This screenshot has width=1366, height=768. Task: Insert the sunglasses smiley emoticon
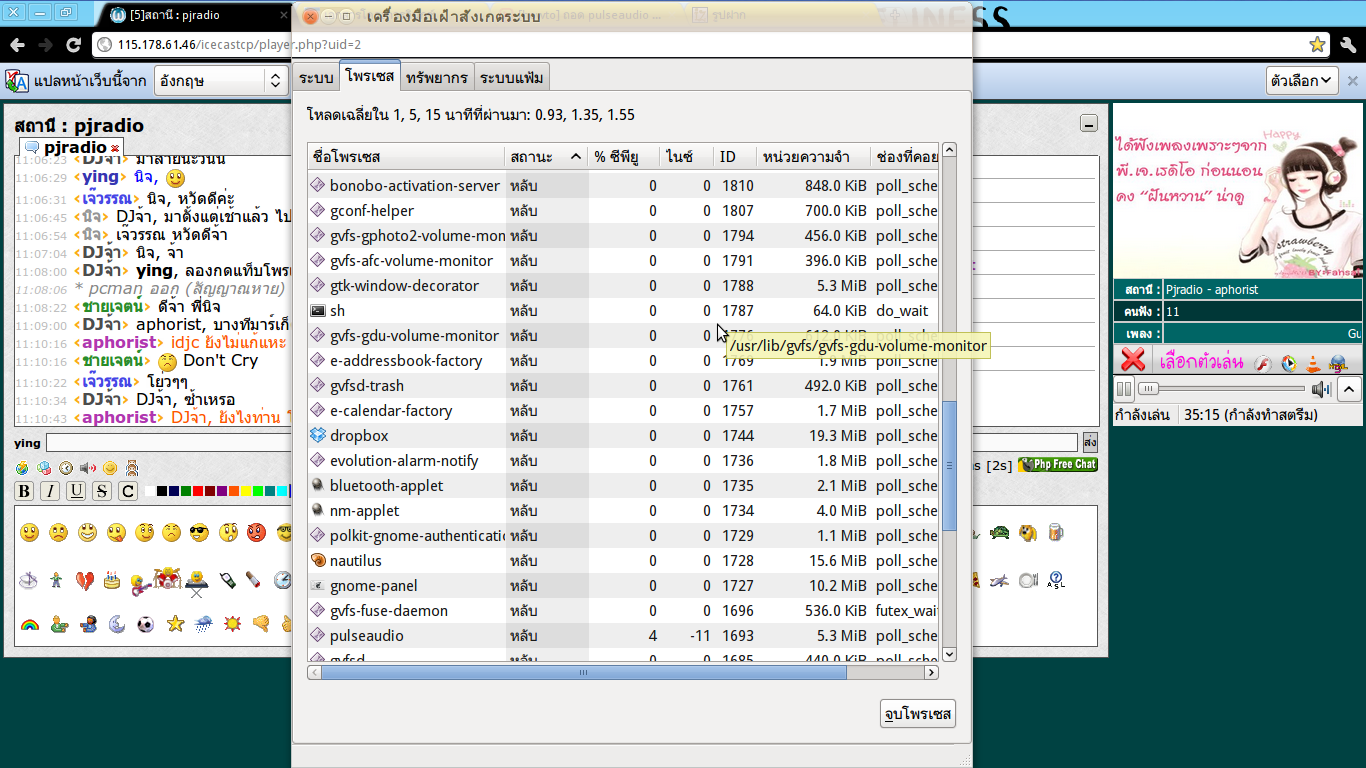pyautogui.click(x=199, y=533)
